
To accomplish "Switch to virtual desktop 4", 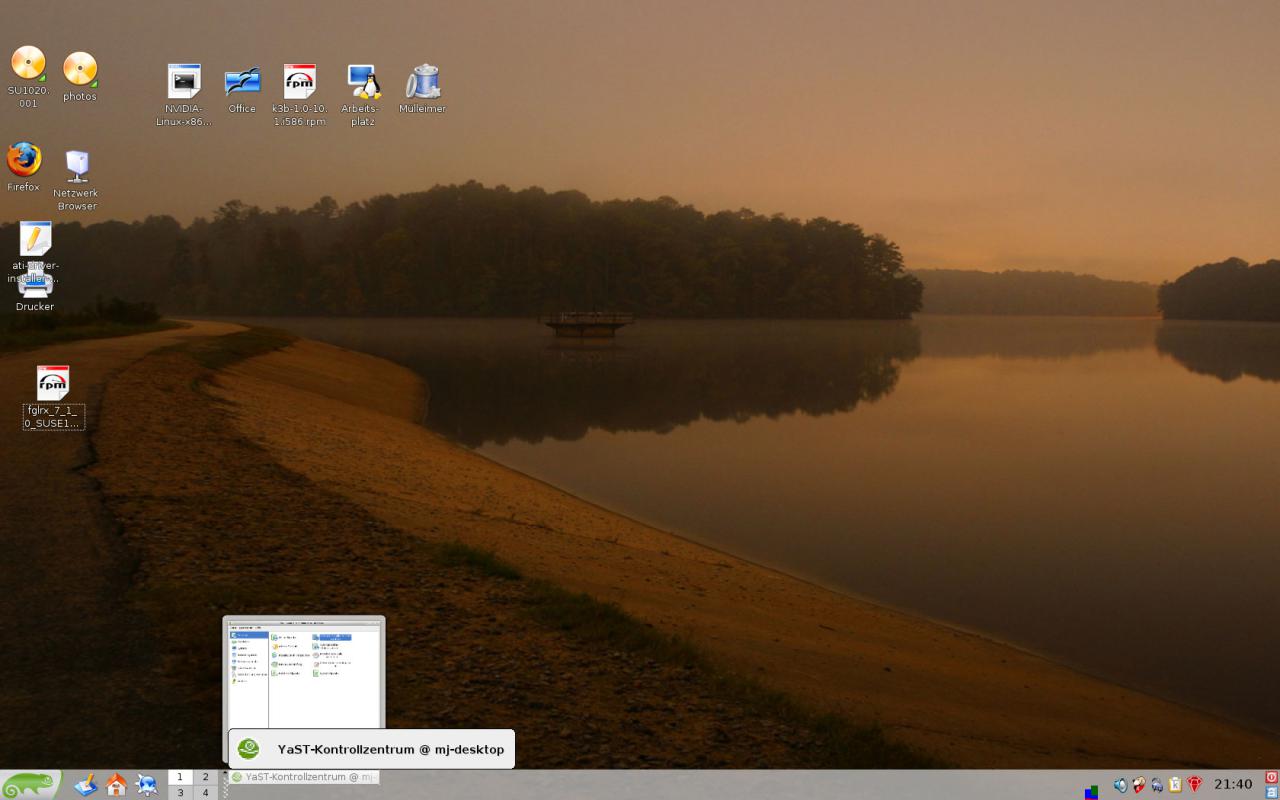I will click(205, 792).
